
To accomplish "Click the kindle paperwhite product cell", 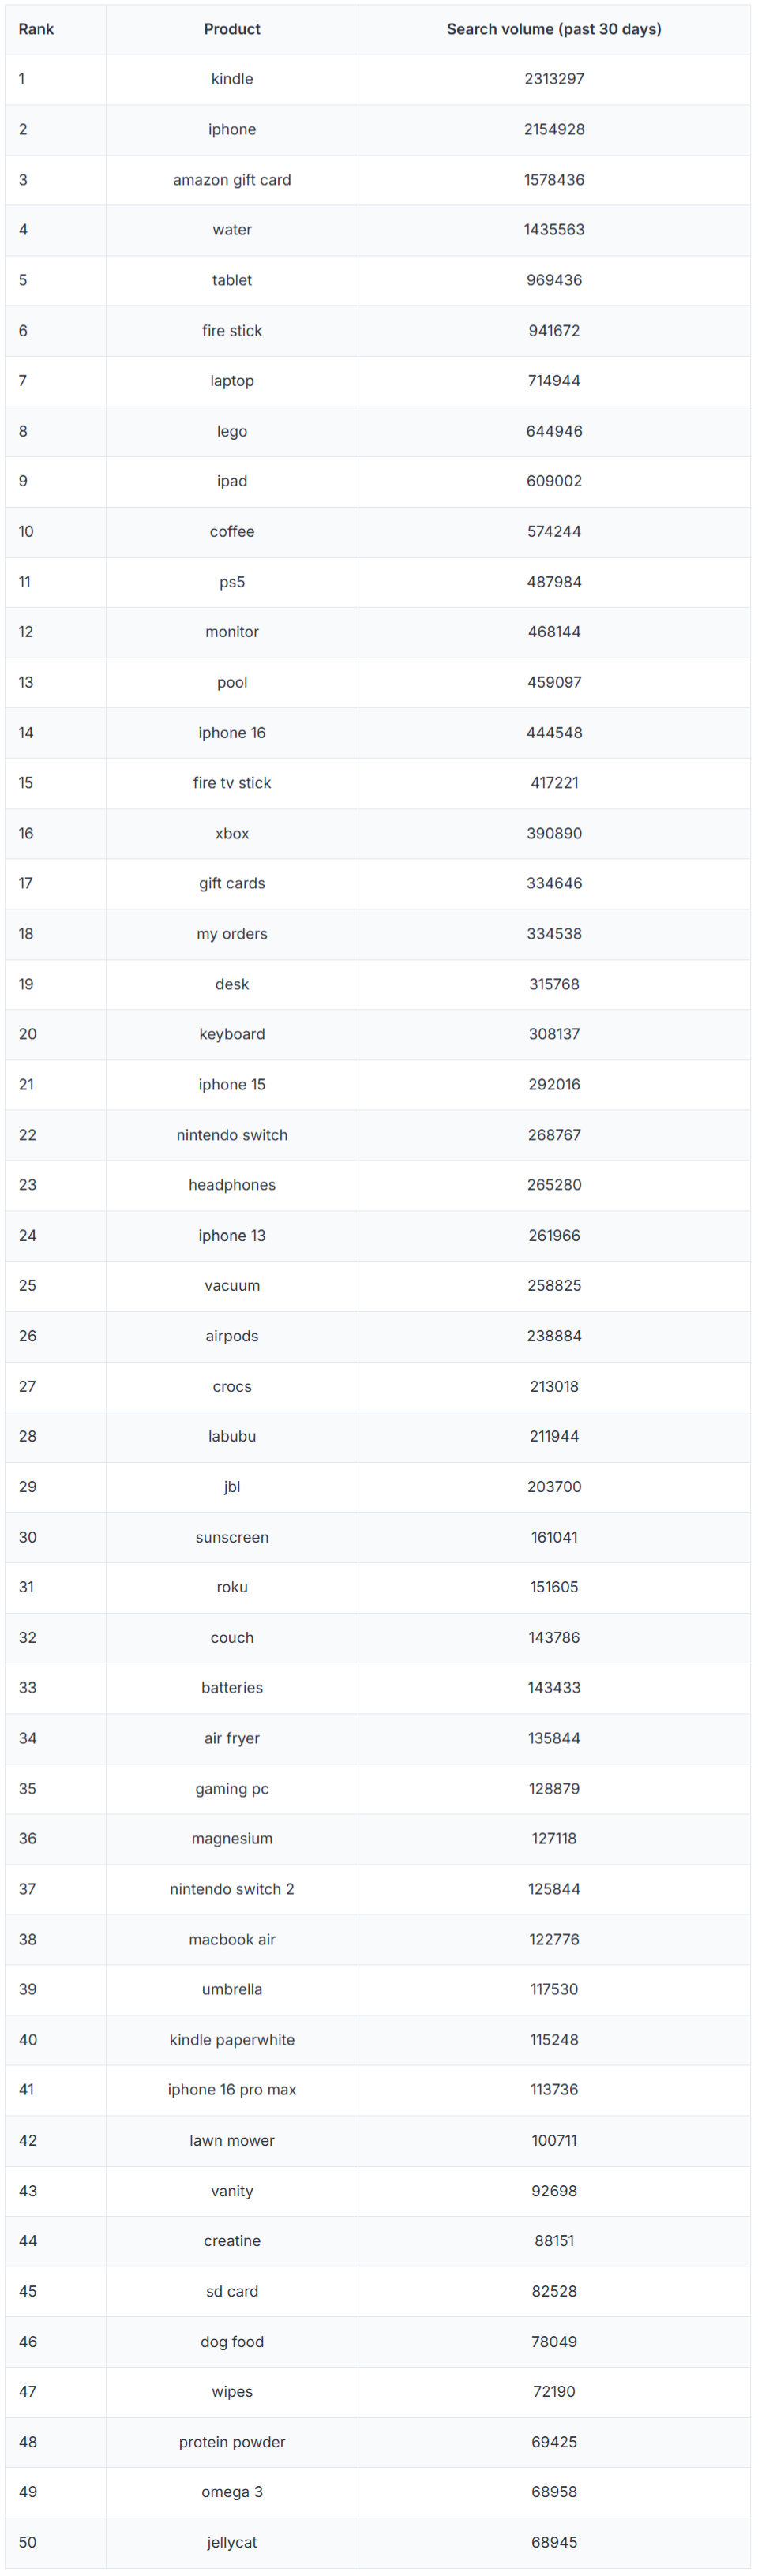I will (232, 2040).
